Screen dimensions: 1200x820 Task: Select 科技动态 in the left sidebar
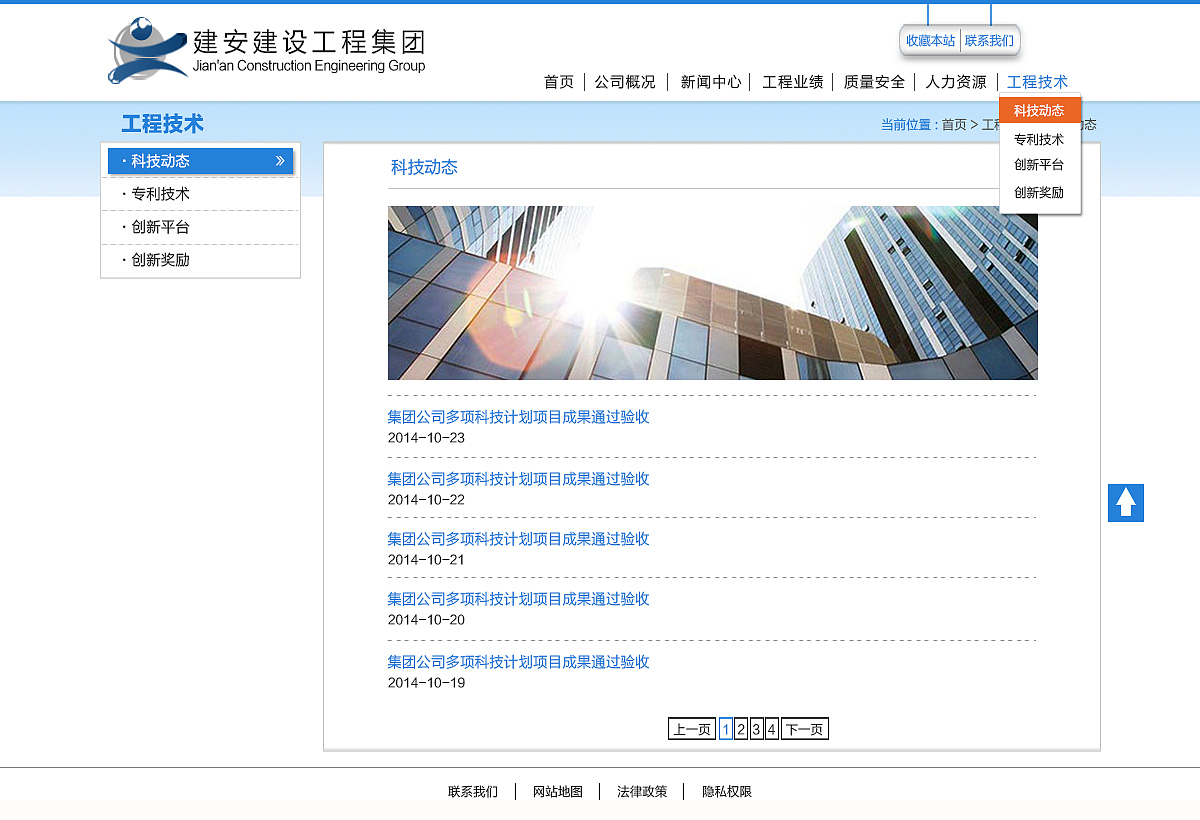point(160,160)
